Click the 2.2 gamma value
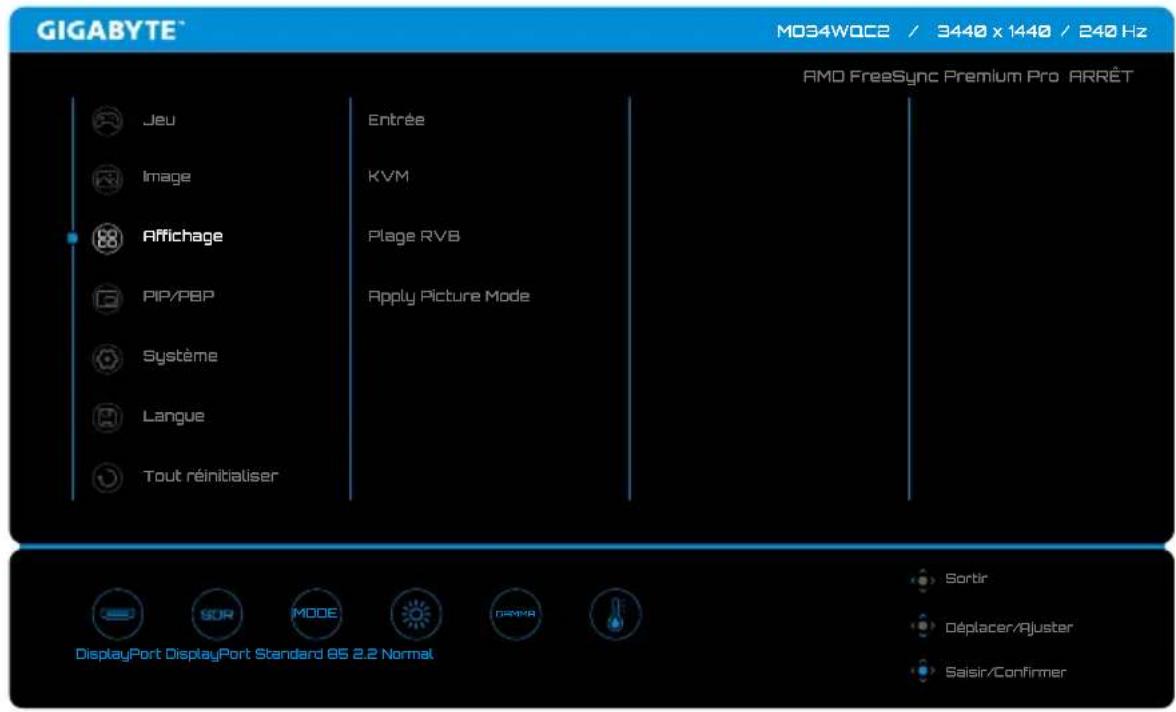The width and height of the screenshot is (1176, 712). point(364,654)
